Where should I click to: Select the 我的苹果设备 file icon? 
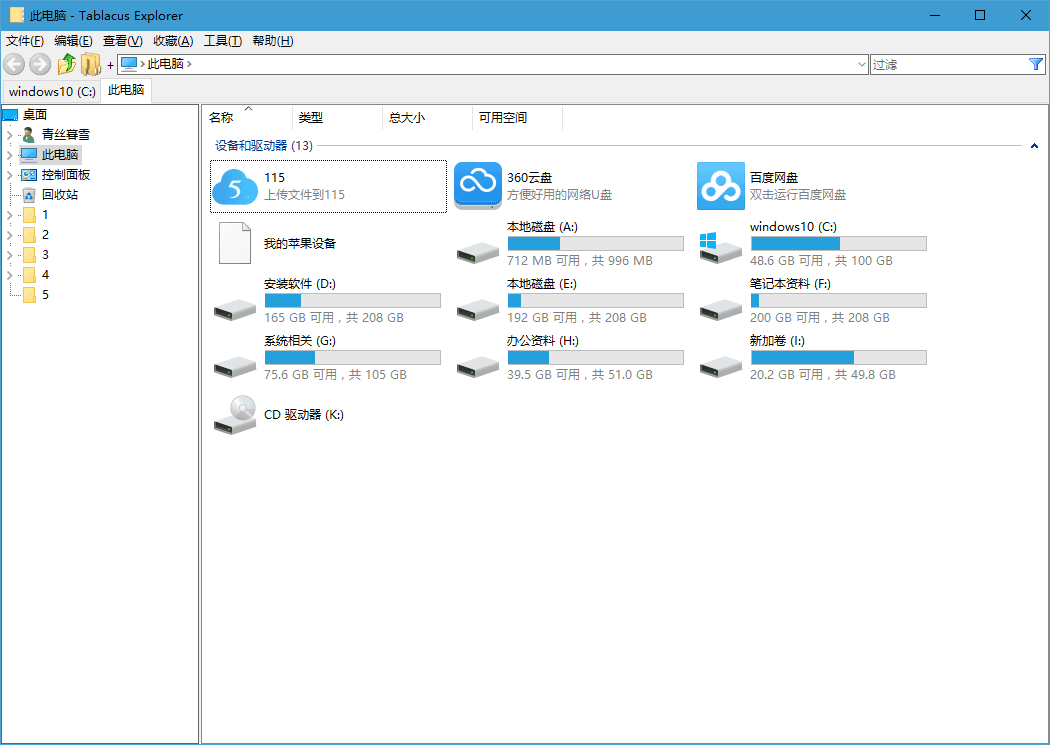coord(235,243)
